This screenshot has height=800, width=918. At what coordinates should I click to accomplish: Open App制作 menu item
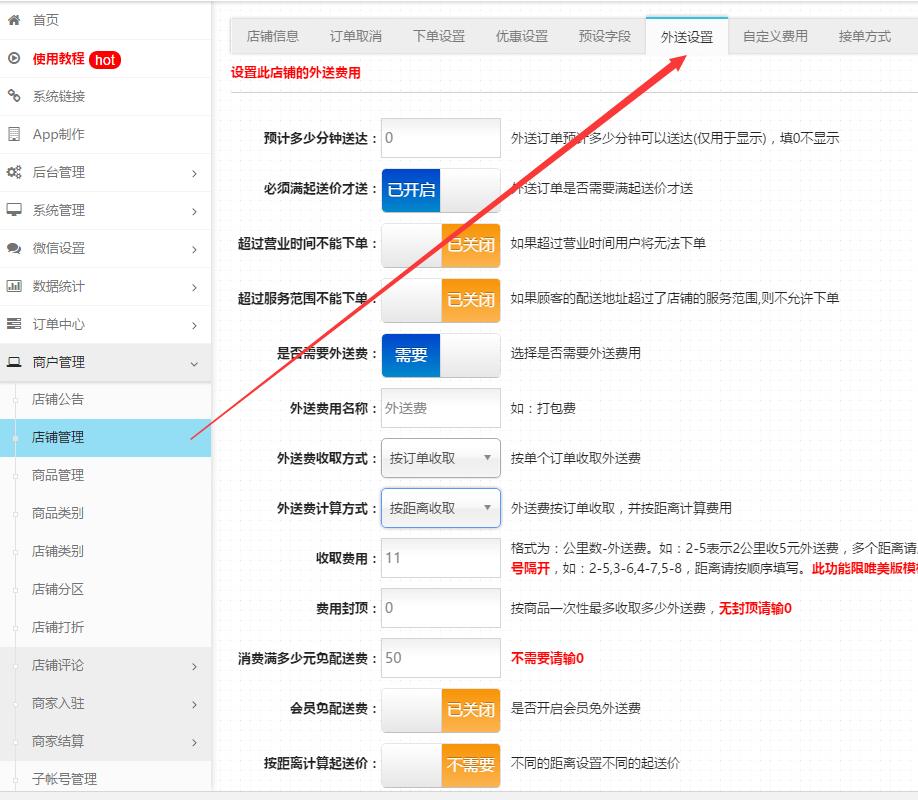click(x=105, y=134)
